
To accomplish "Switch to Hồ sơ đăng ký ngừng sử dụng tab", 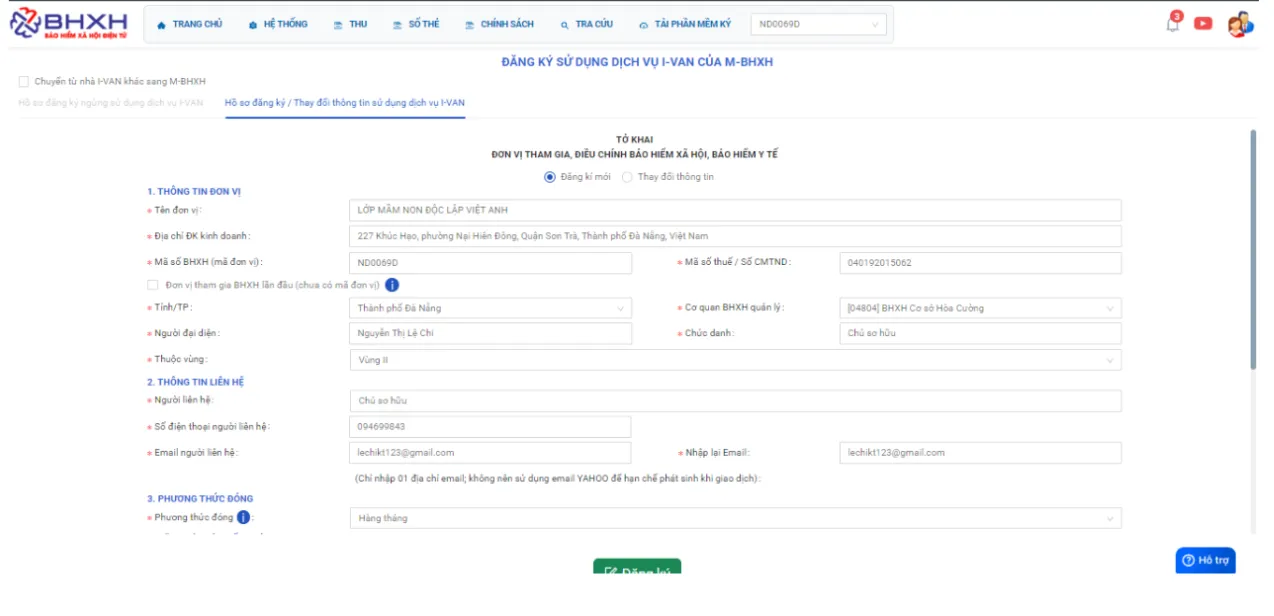I will [x=110, y=102].
